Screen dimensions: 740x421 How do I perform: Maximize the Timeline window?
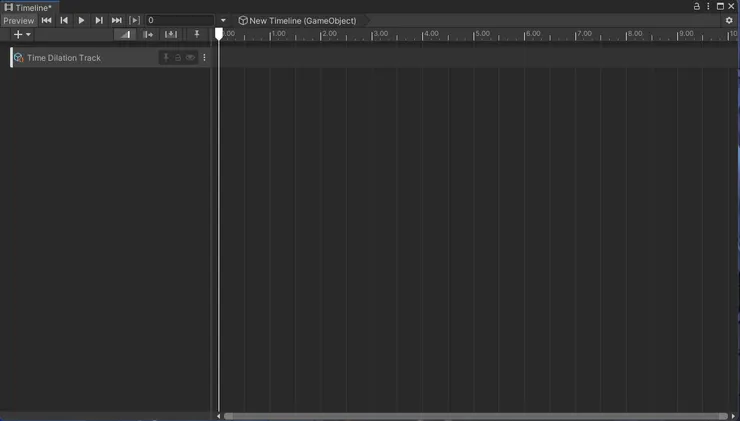click(720, 6)
